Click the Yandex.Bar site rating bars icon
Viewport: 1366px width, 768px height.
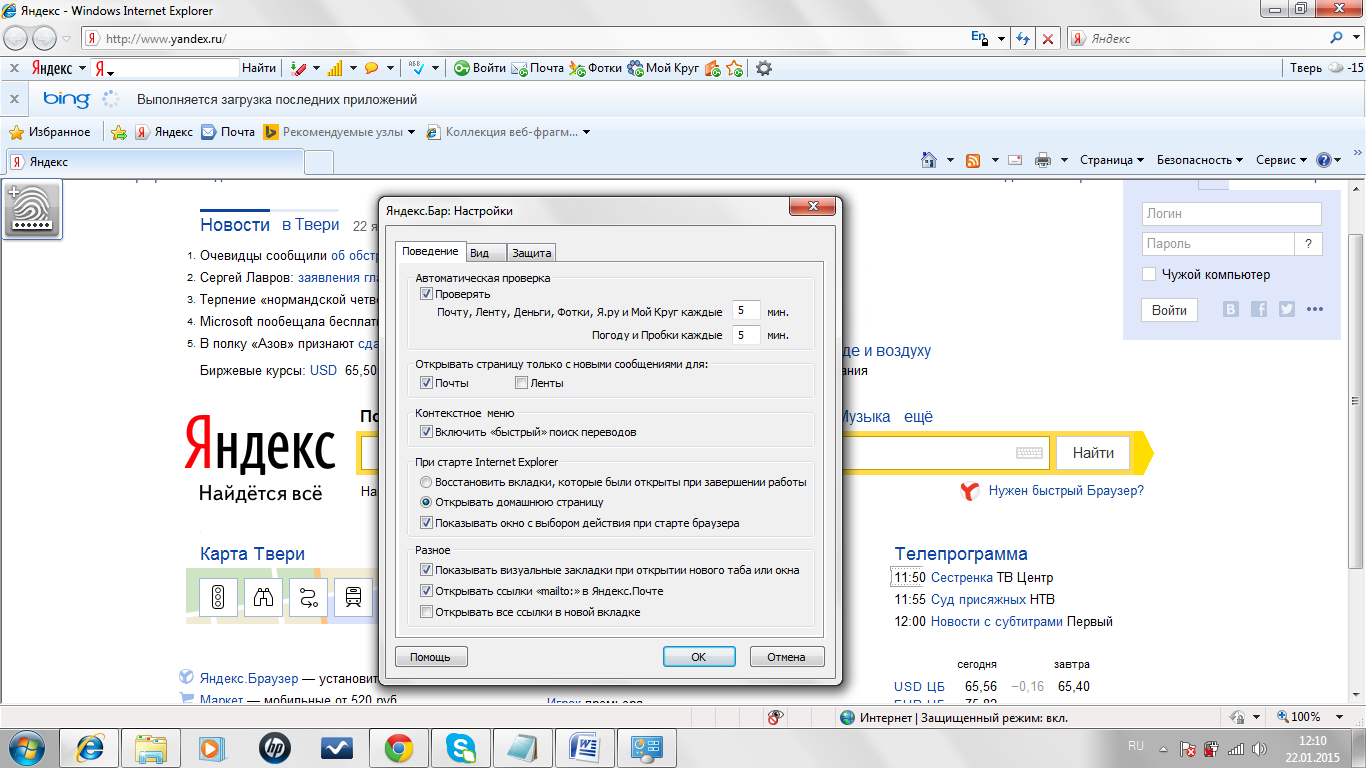[335, 68]
